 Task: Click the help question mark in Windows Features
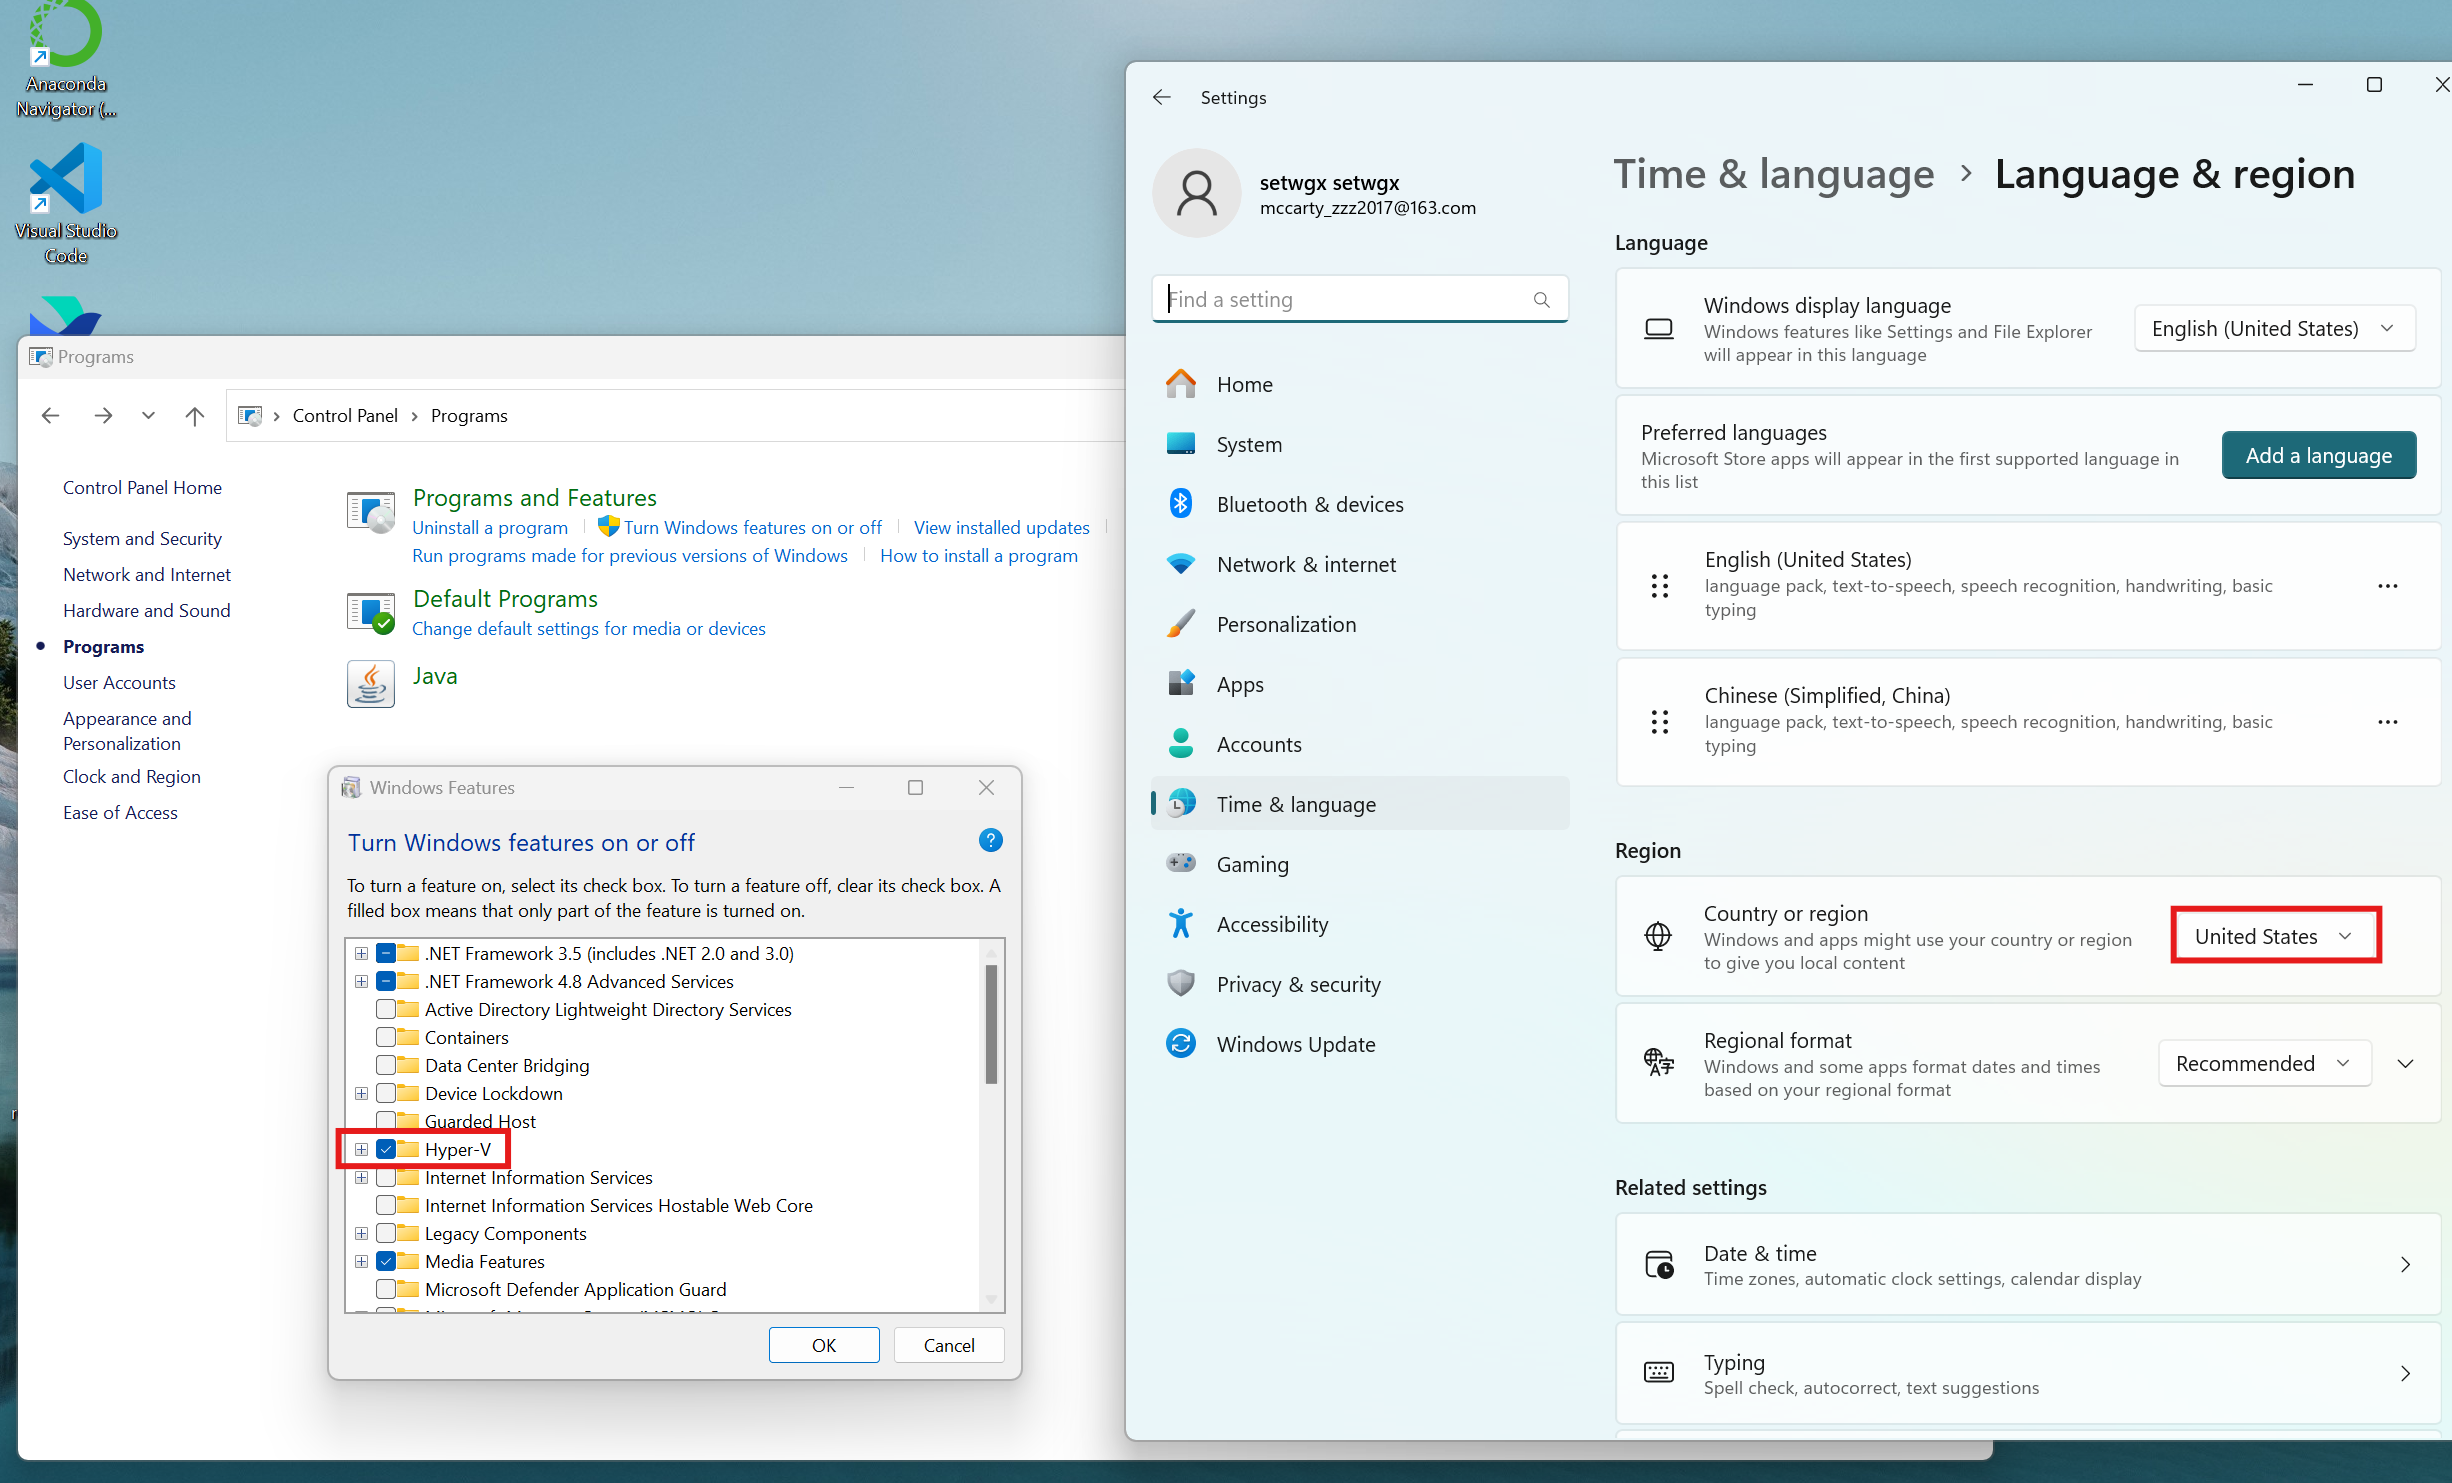[990, 841]
